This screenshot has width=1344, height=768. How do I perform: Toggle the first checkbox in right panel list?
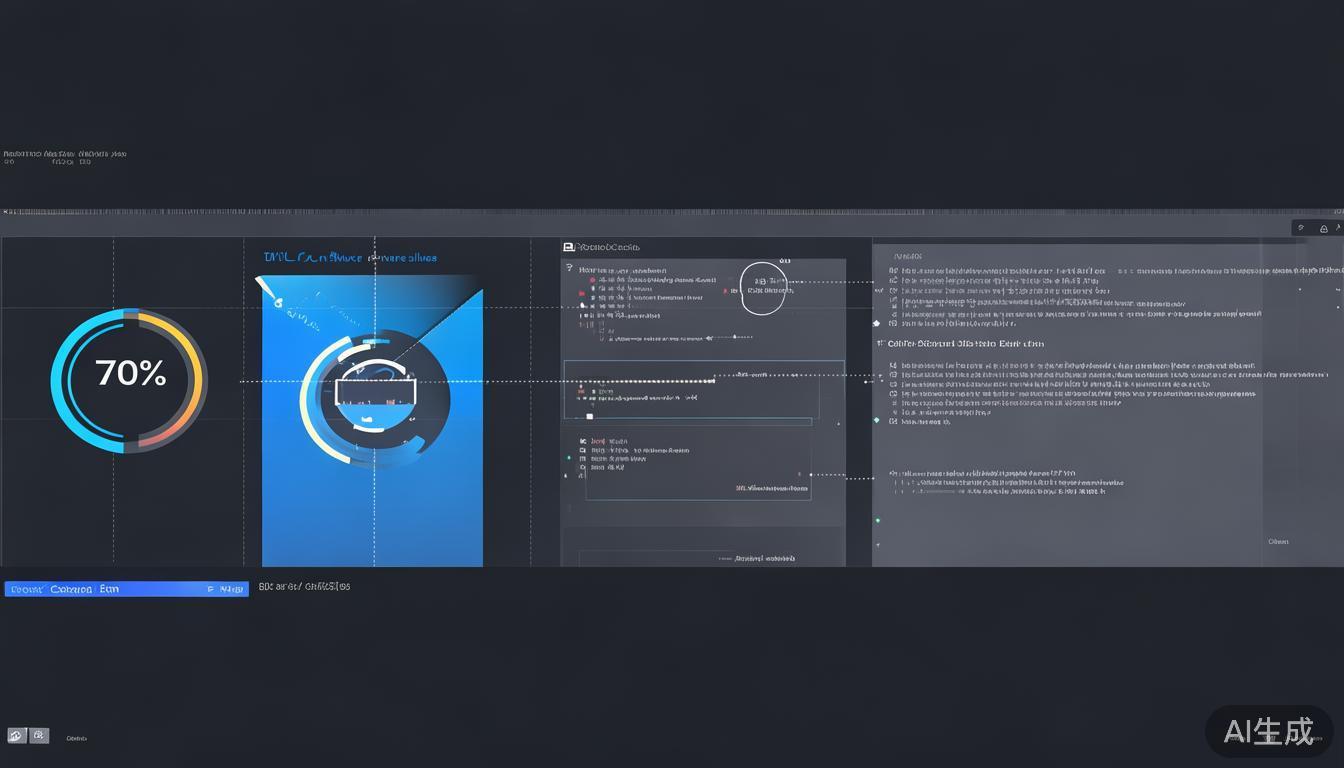tap(893, 270)
